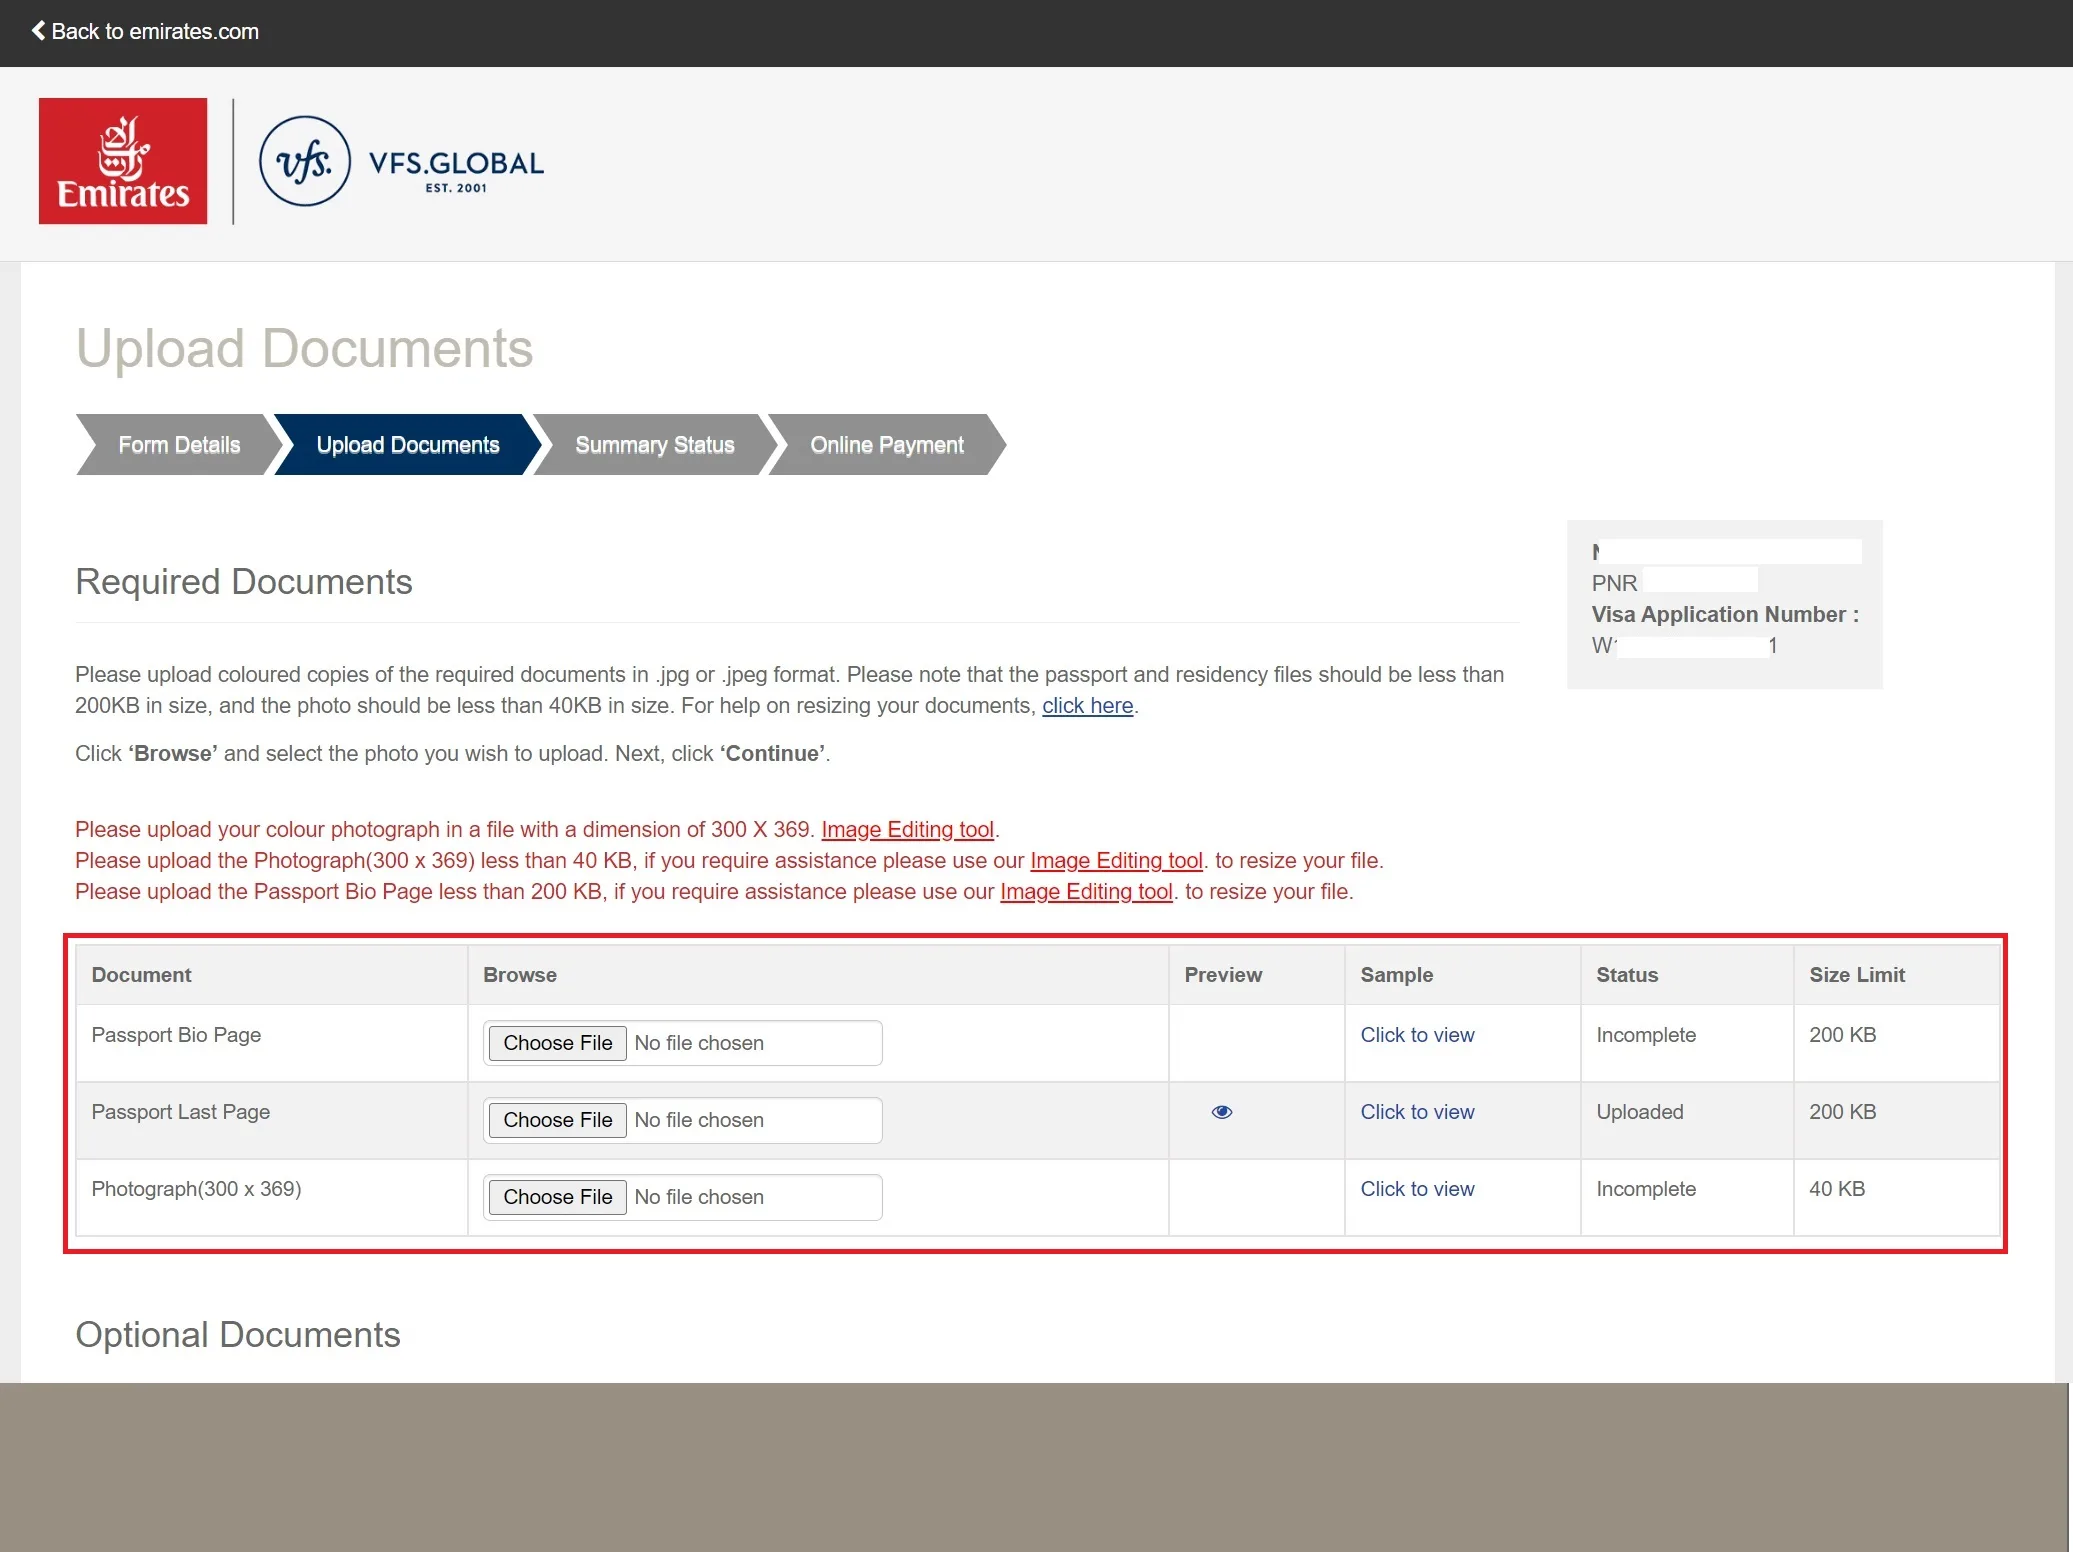Click the Passport Bio Page file input field
This screenshot has width=2073, height=1552.
pos(683,1043)
